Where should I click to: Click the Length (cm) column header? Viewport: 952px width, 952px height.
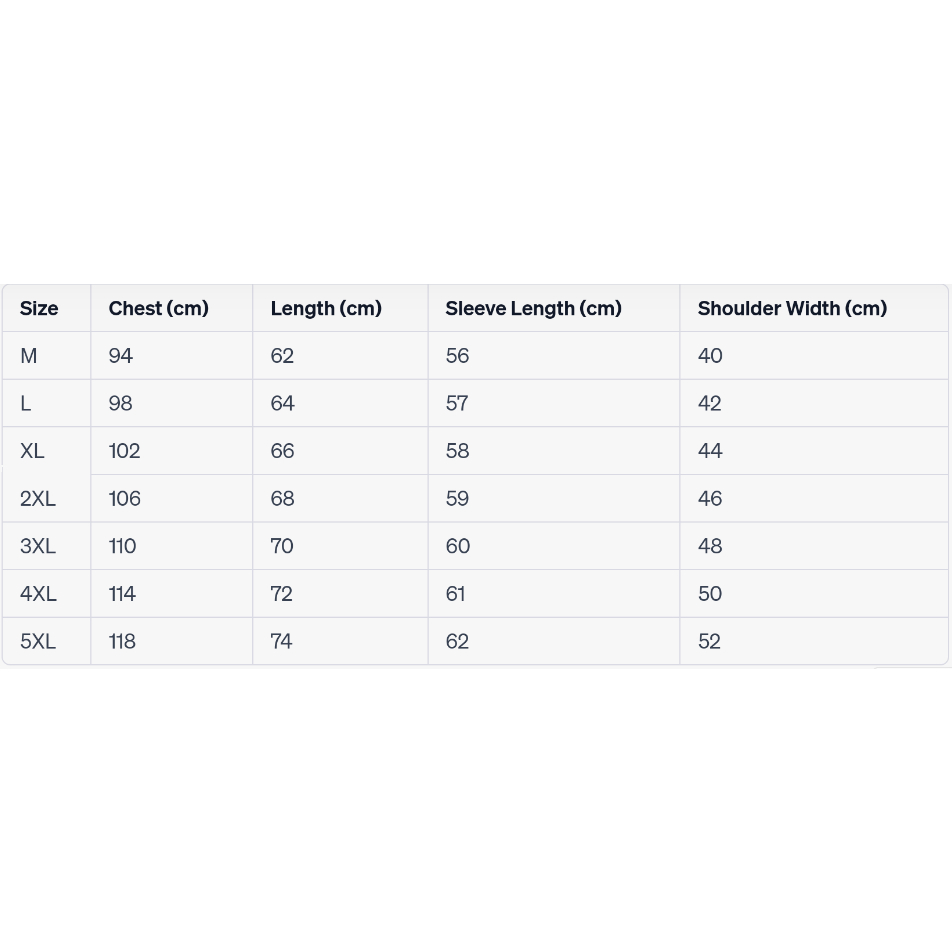[x=326, y=308]
